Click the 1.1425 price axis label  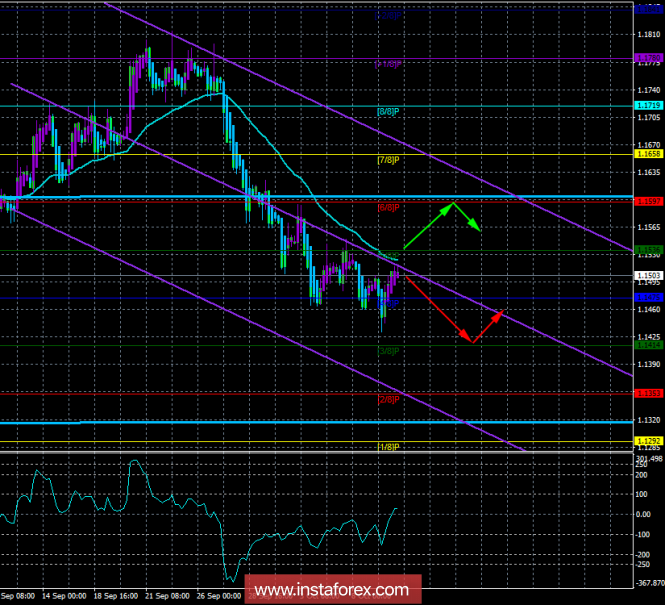(649, 337)
